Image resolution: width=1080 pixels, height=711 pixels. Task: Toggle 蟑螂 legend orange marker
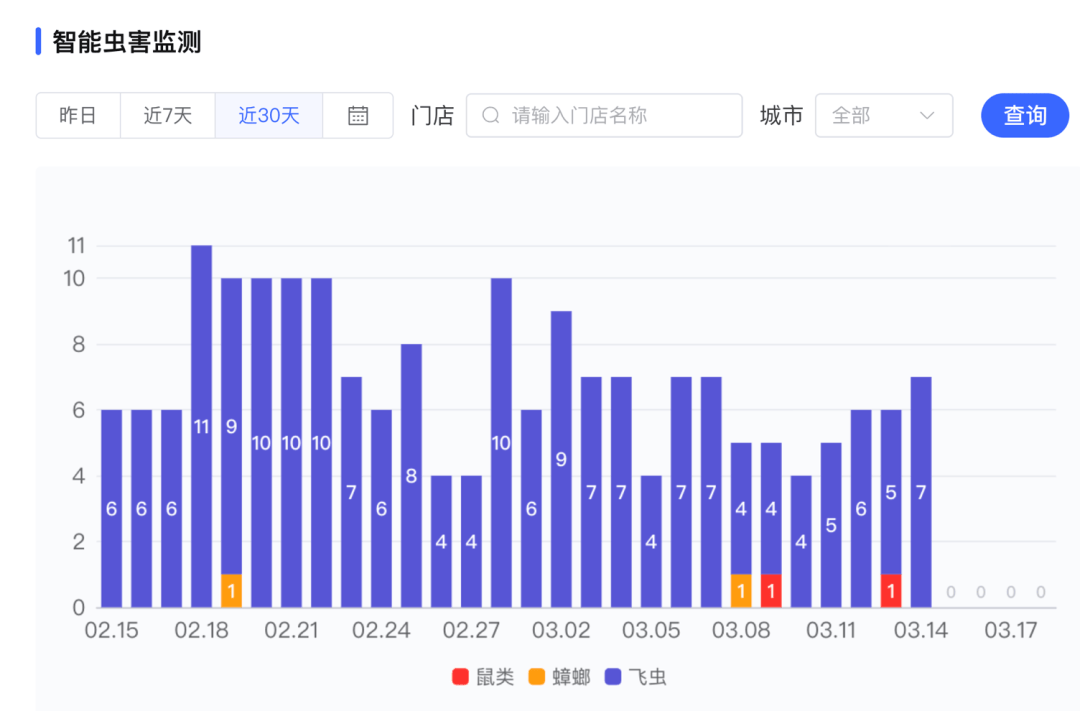point(537,677)
